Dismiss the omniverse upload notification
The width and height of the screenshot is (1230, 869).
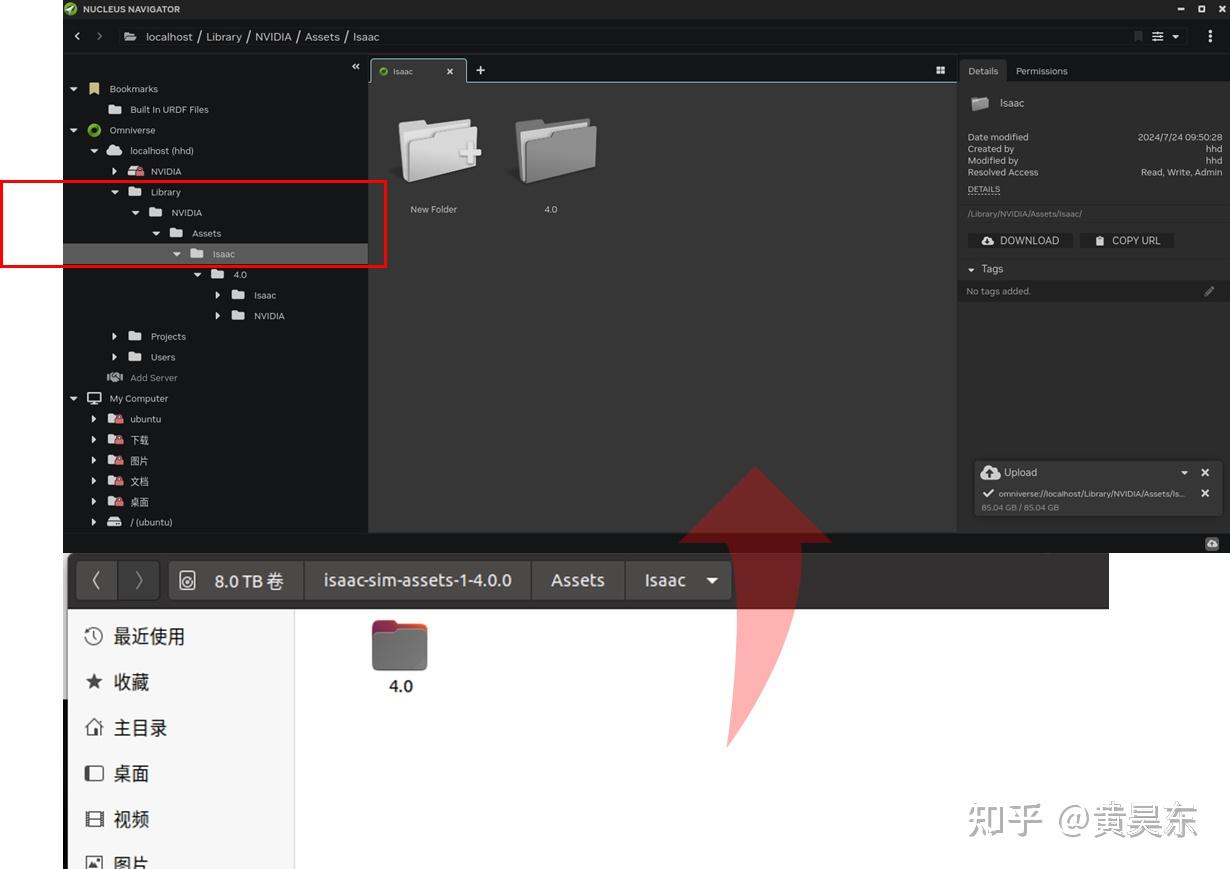[1205, 493]
